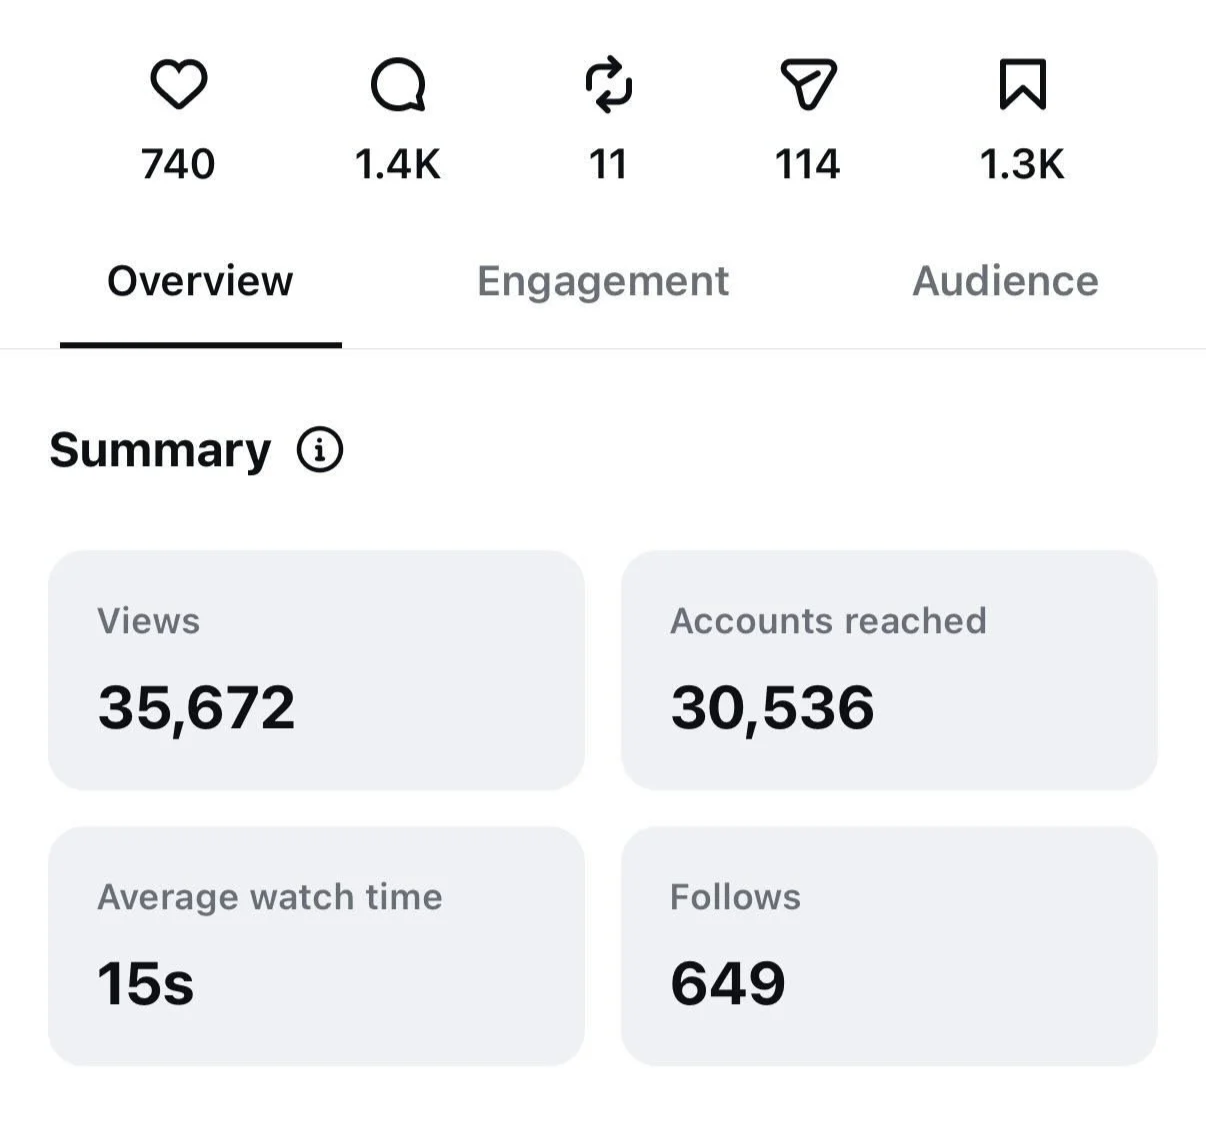Screen dimensions: 1206x1124
Task: Tap the paper plane share icon
Action: tap(808, 84)
